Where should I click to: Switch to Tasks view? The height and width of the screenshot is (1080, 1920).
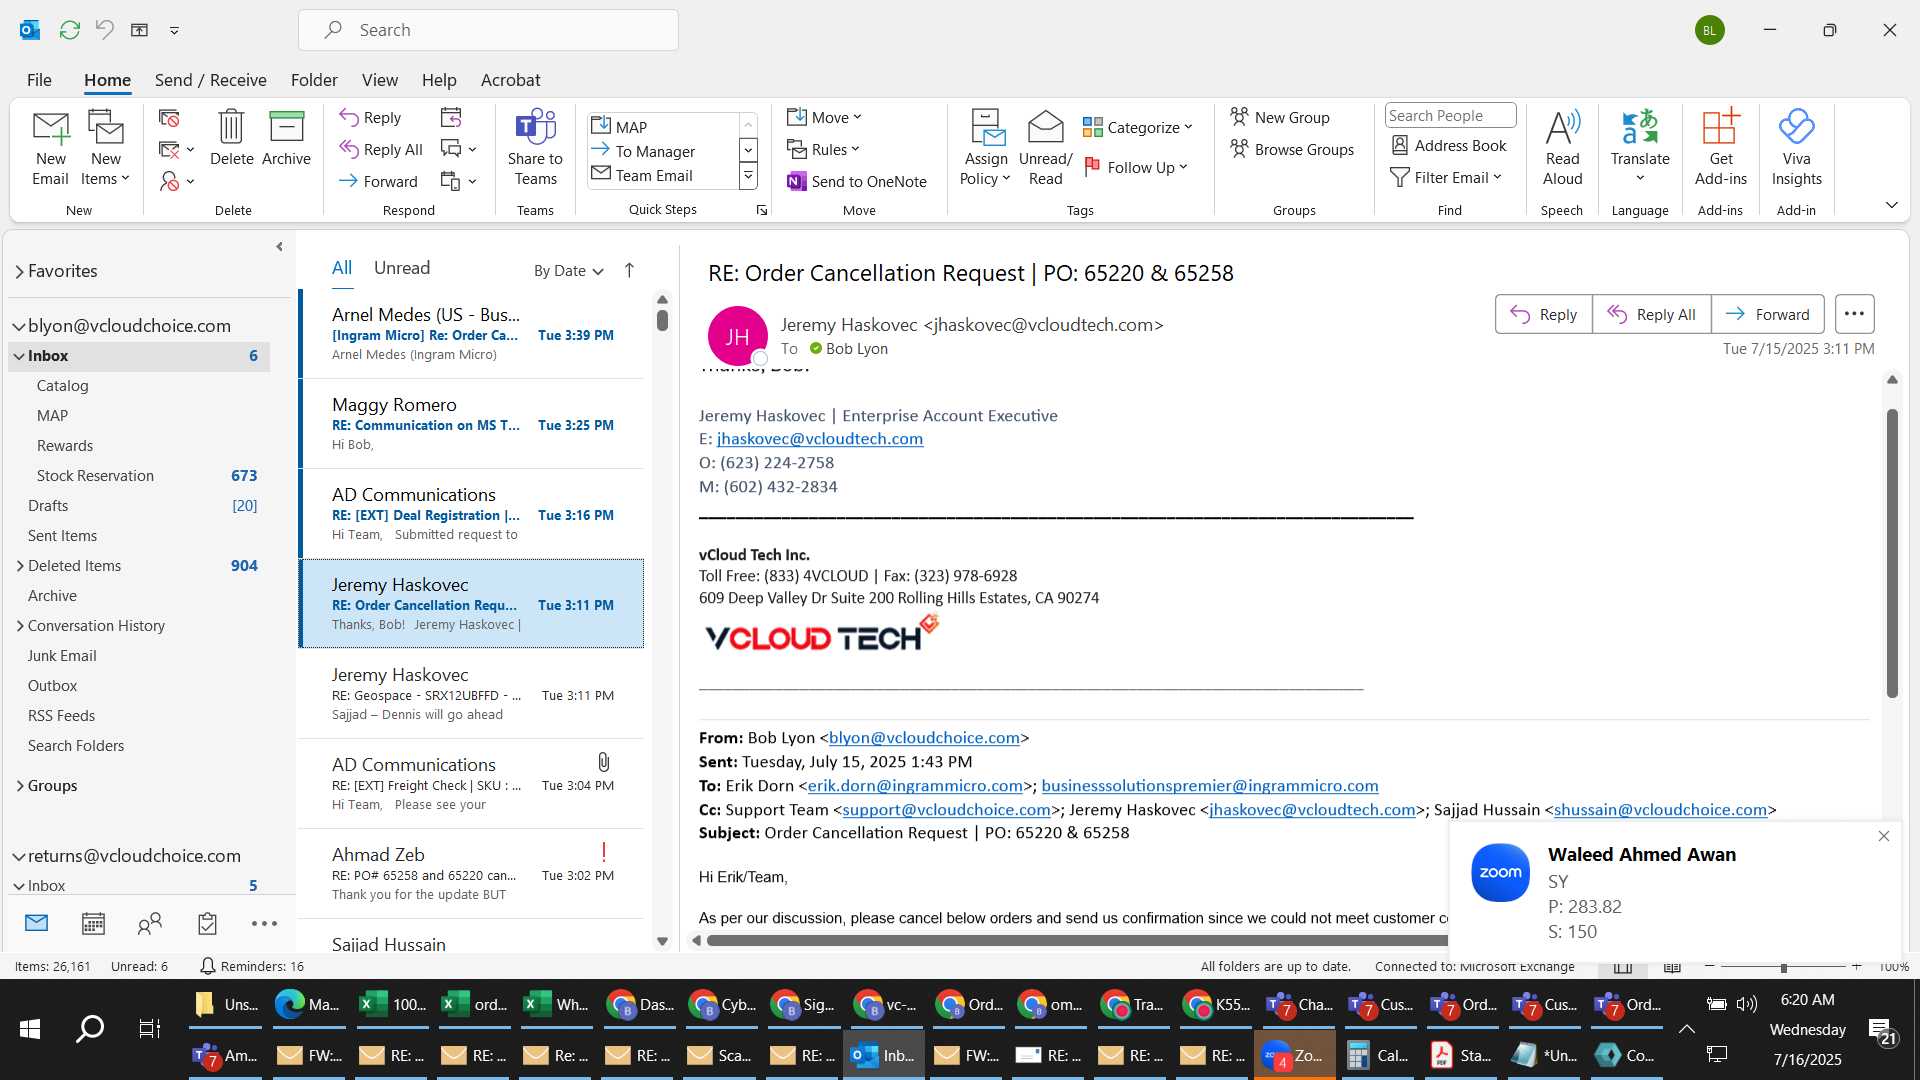[x=207, y=924]
